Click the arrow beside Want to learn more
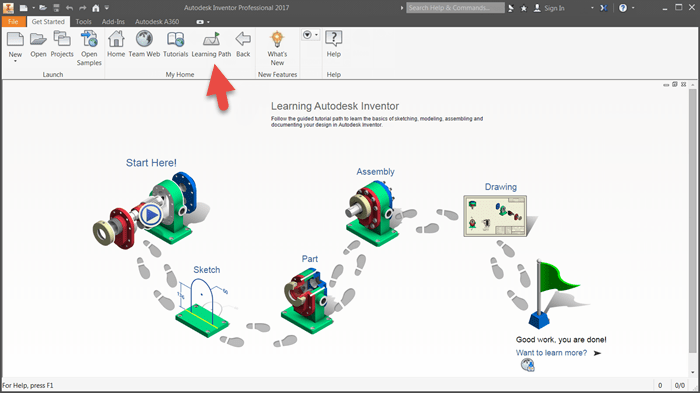 tap(597, 353)
